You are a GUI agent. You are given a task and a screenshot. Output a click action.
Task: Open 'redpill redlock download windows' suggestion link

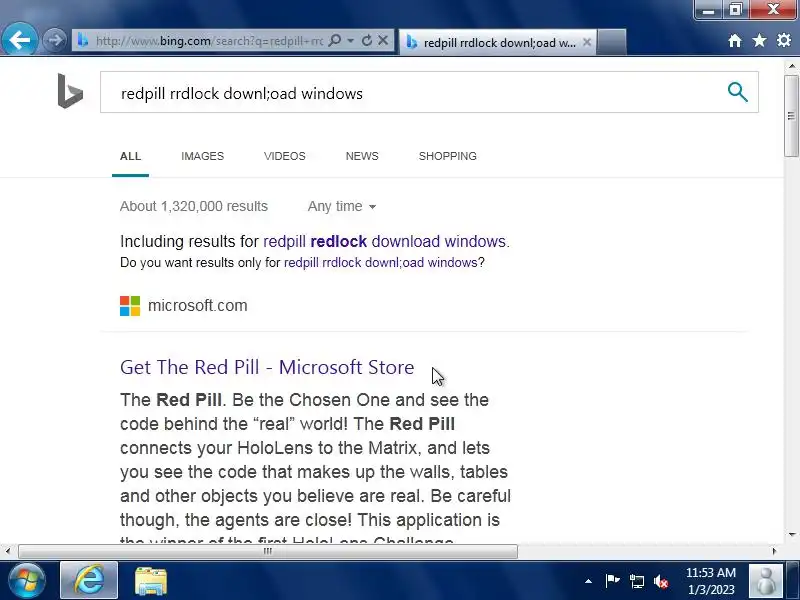pyautogui.click(x=385, y=241)
